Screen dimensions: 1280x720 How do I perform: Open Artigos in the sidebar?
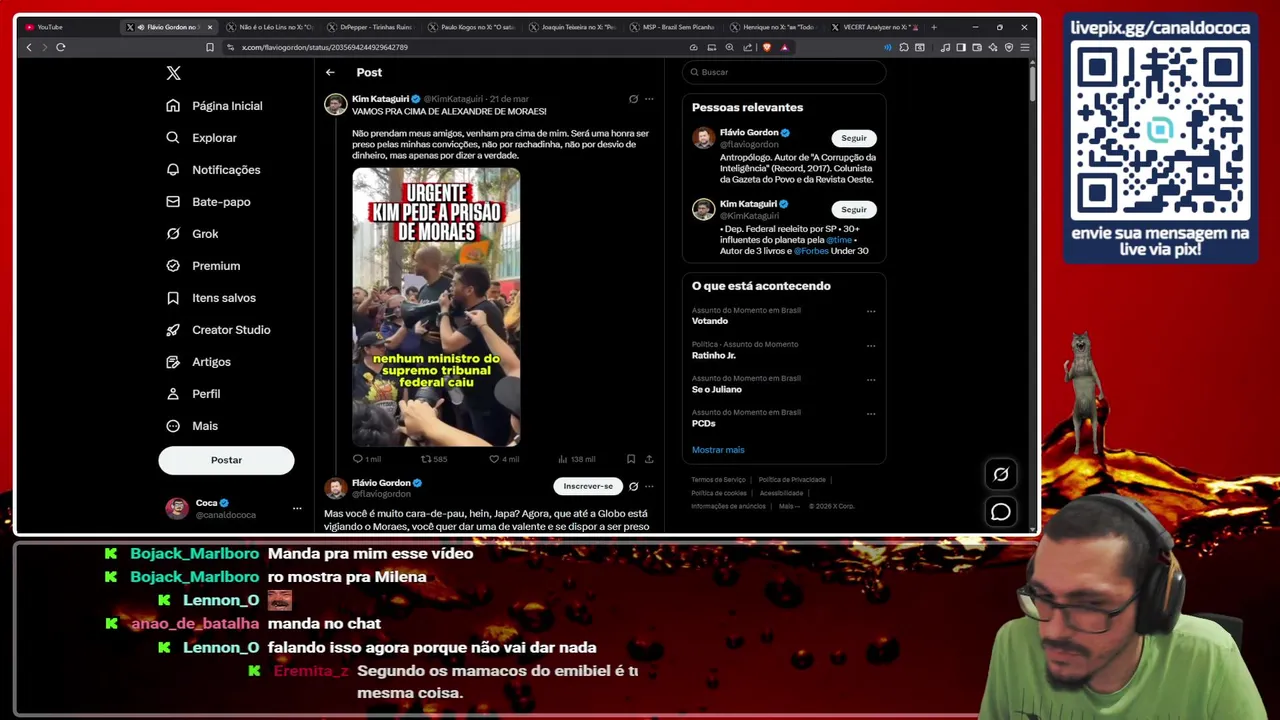(x=198, y=362)
